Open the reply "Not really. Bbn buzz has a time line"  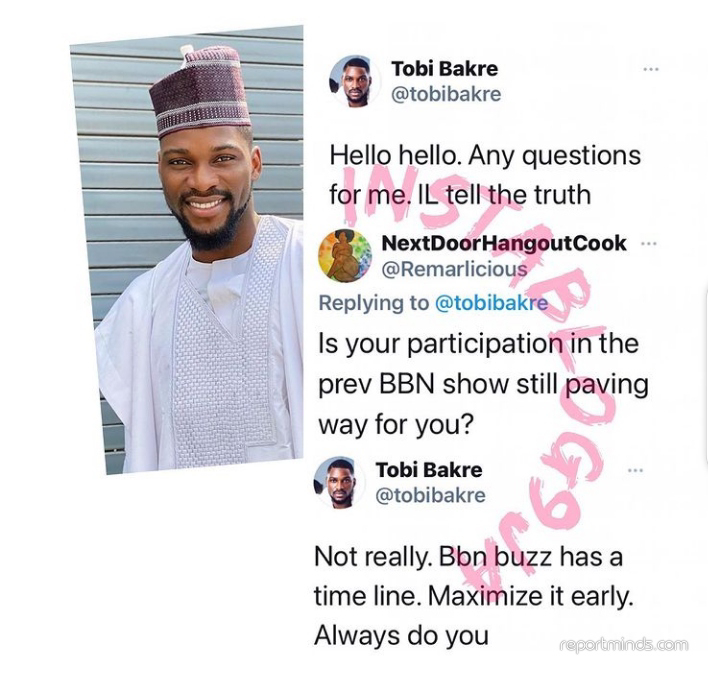[x=473, y=596]
